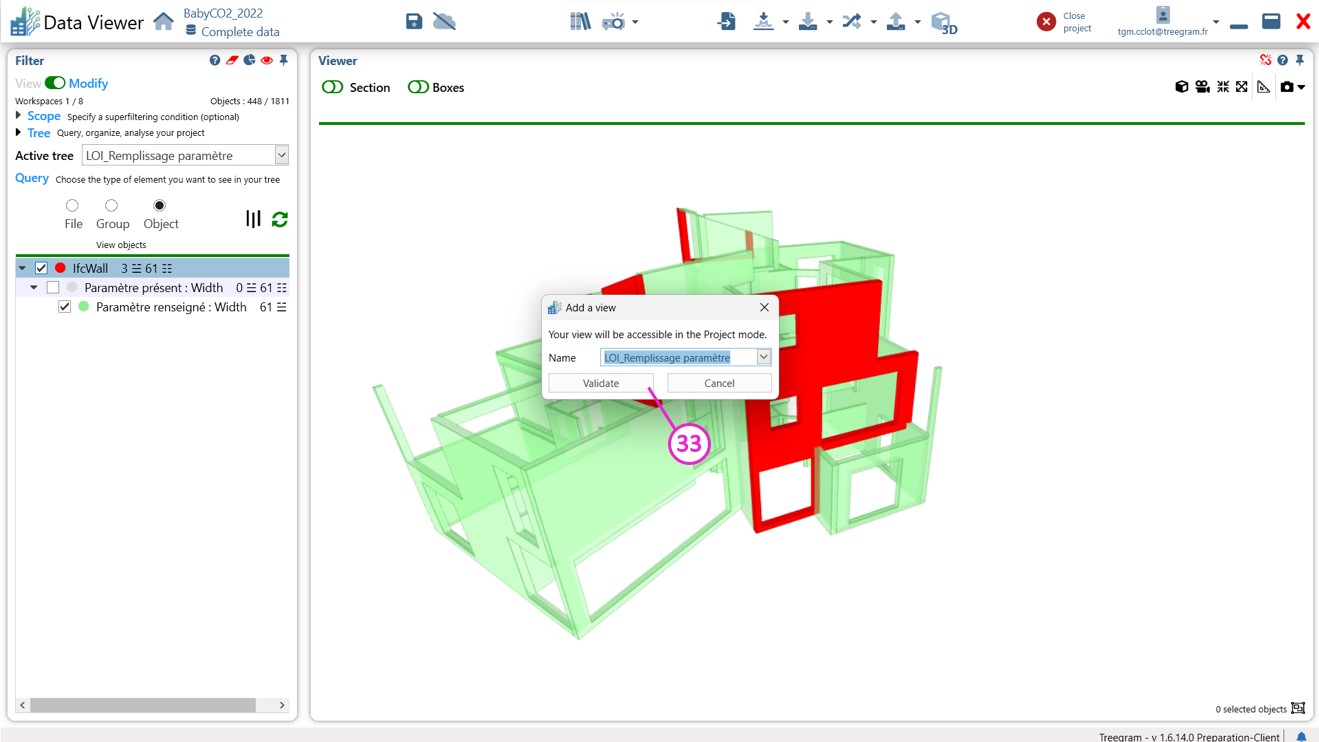Viewport: 1319px width, 742px height.
Task: Select the Group radio button
Action: click(x=111, y=206)
